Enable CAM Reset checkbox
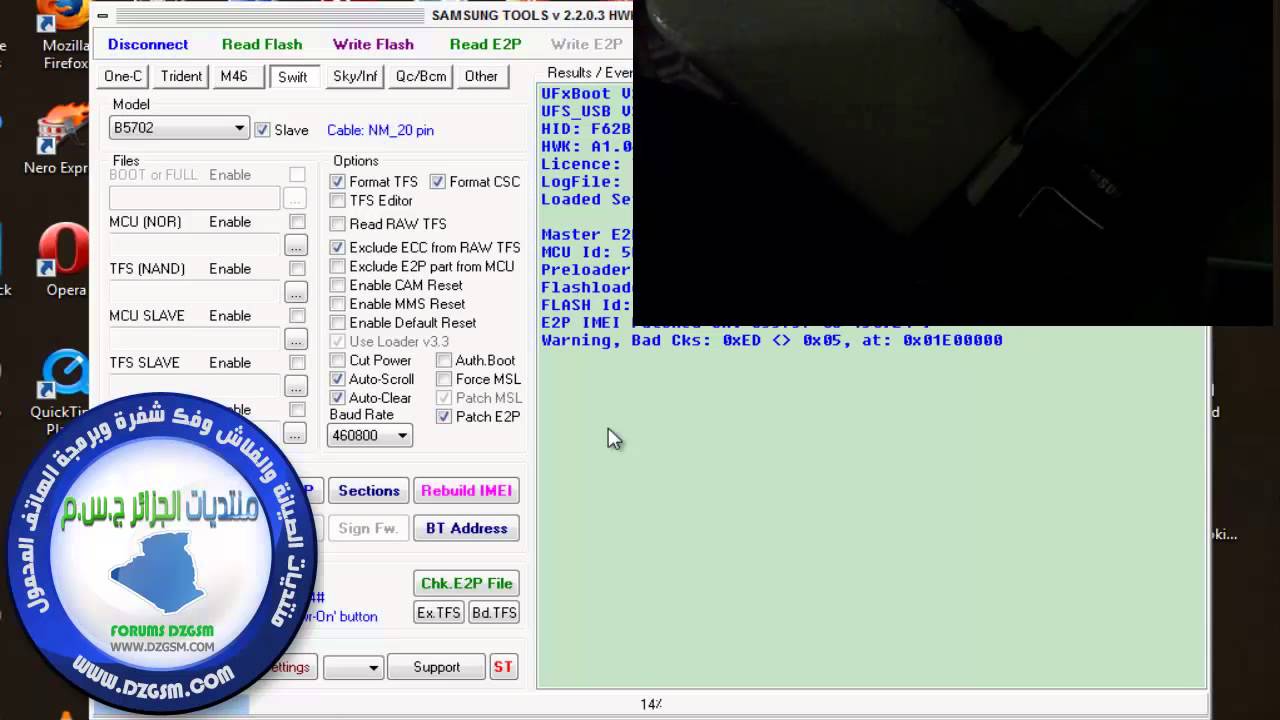Screen dimensions: 1280x720 pyautogui.click(x=337, y=285)
